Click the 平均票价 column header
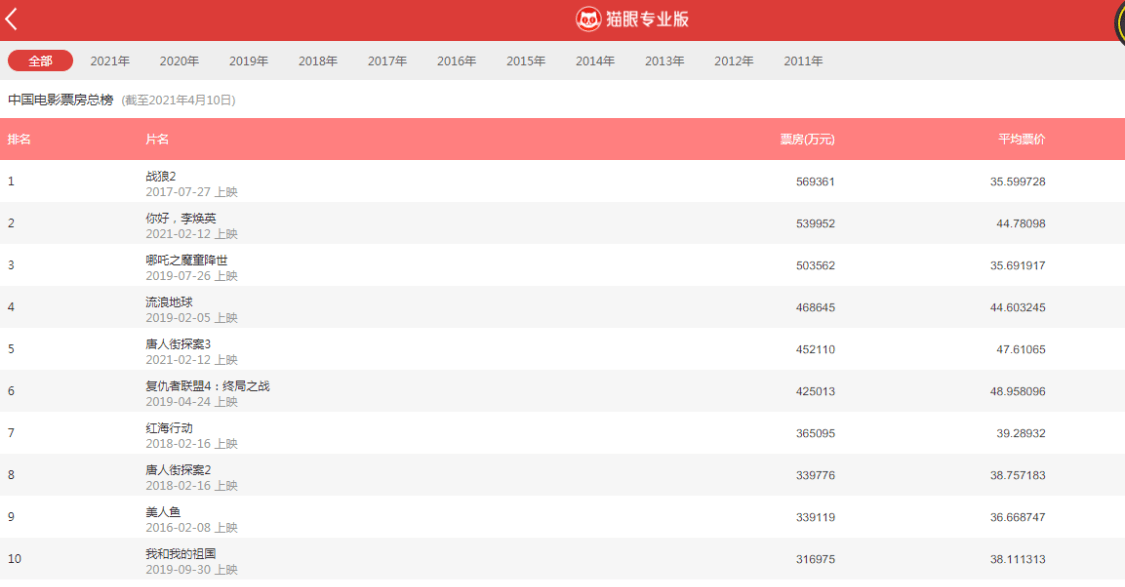 coord(1022,139)
